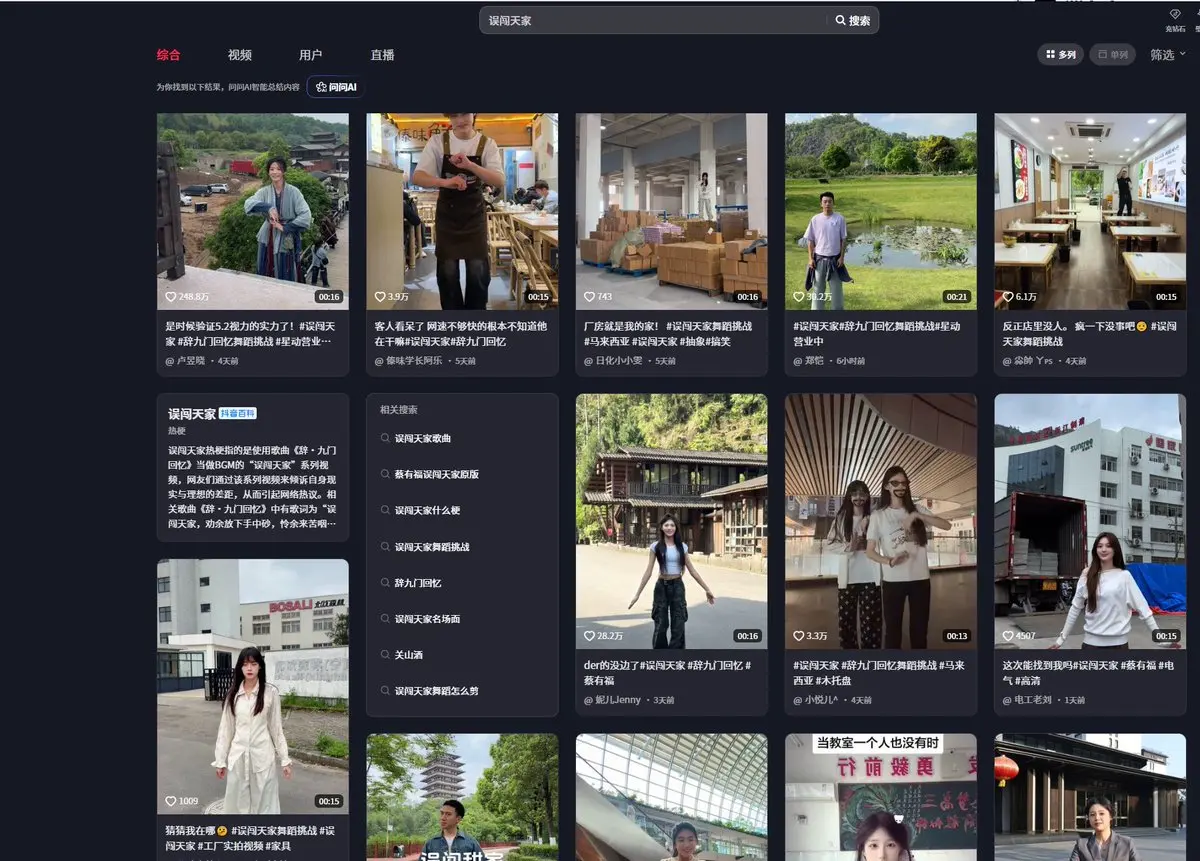
Task: Visit author 郑恺's profile
Action: coord(813,361)
